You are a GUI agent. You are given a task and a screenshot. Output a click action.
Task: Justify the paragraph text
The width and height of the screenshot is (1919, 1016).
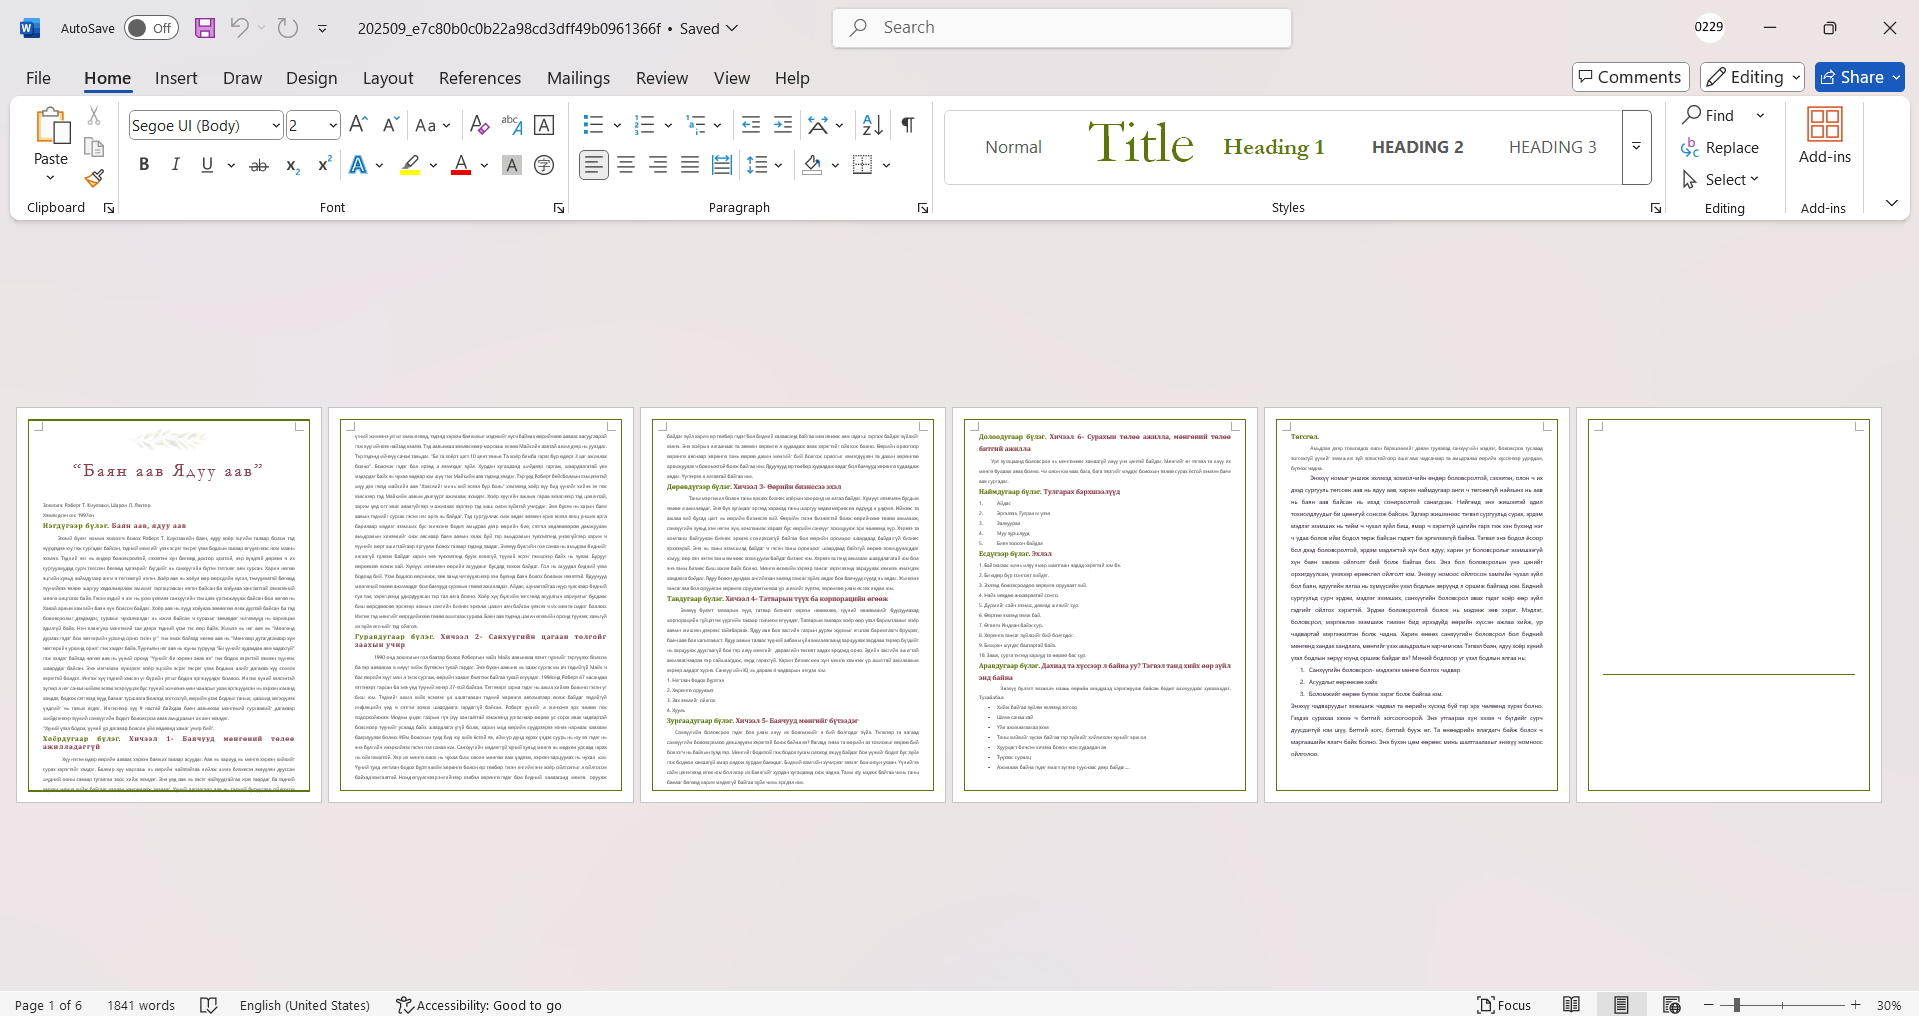[x=690, y=165]
